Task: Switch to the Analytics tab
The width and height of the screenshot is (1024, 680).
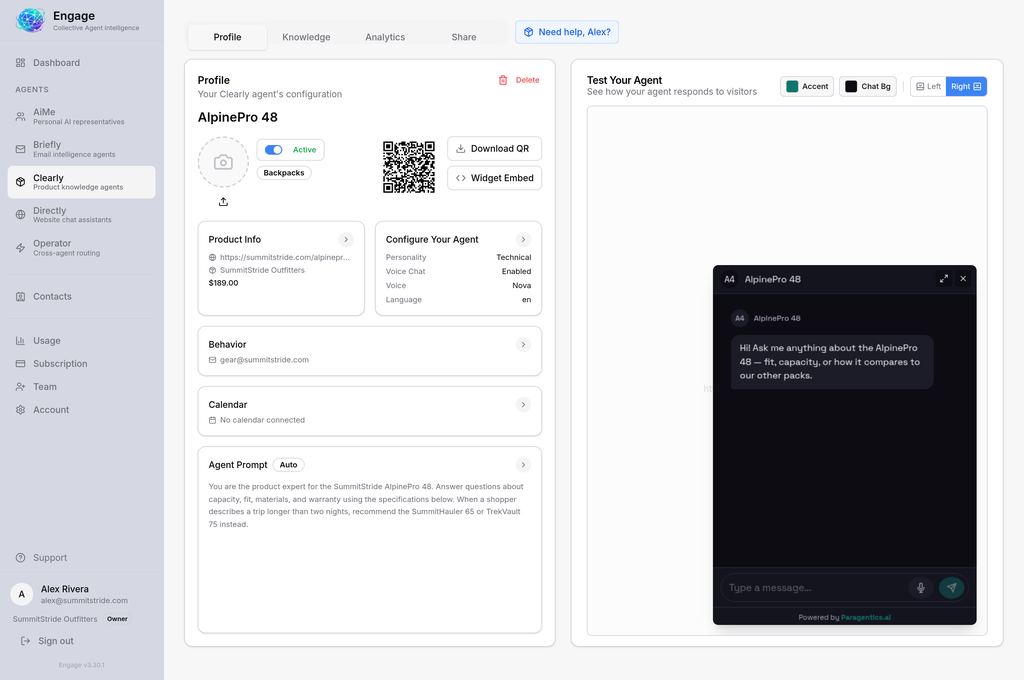Action: coord(385,37)
